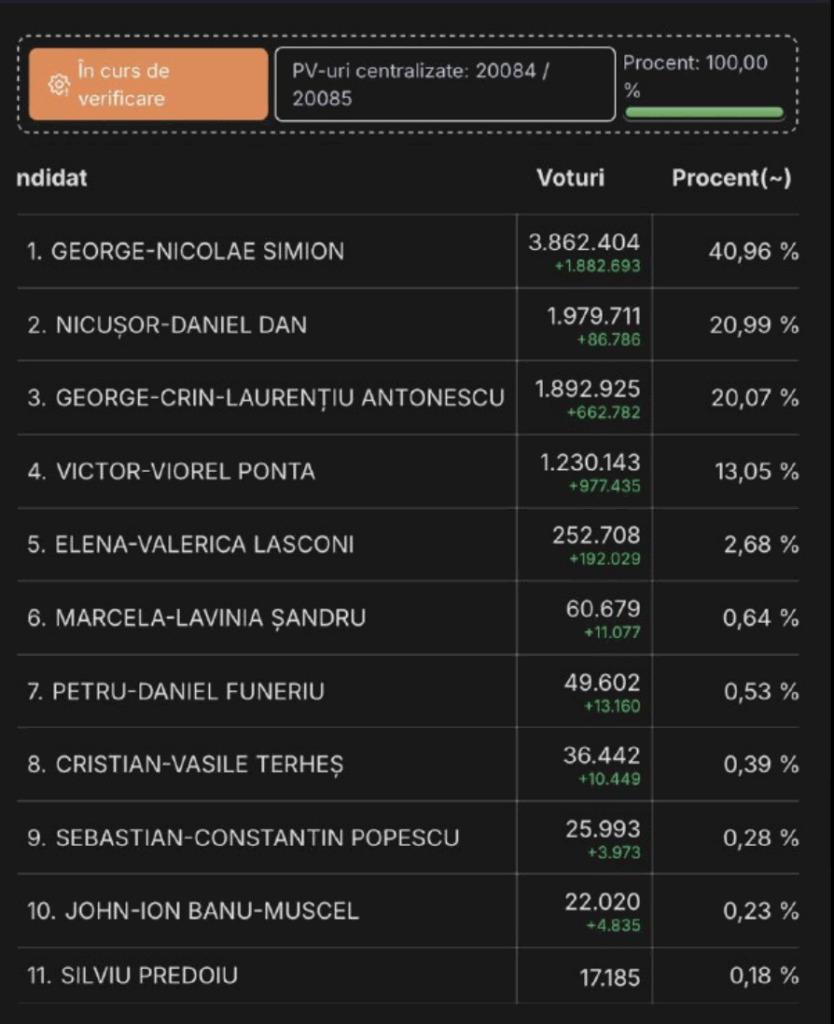Image resolution: width=834 pixels, height=1024 pixels.
Task: Click the Silviu Predoiu row
Action: (133, 975)
